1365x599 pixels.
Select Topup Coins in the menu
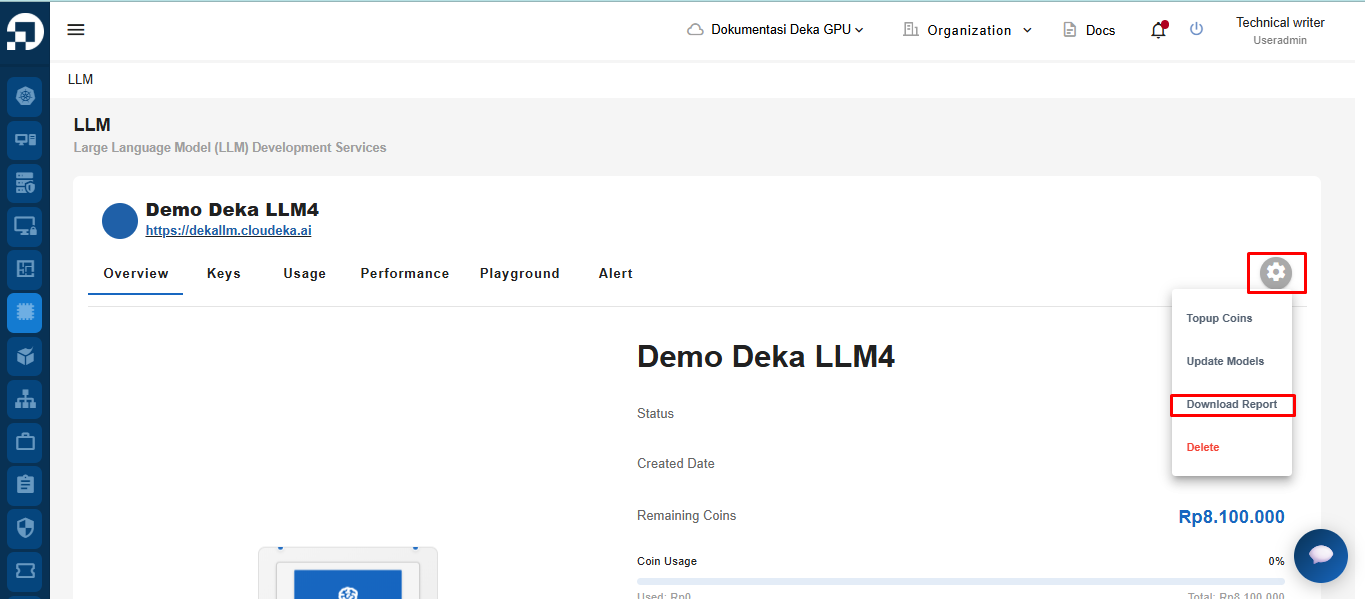(x=1219, y=318)
